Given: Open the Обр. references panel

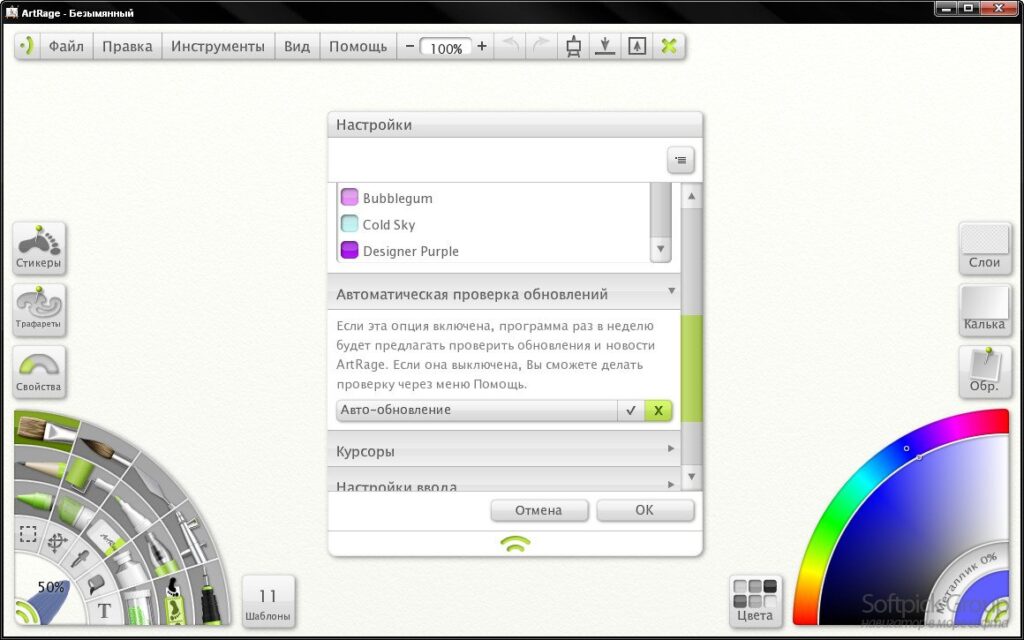Looking at the screenshot, I should tap(985, 371).
